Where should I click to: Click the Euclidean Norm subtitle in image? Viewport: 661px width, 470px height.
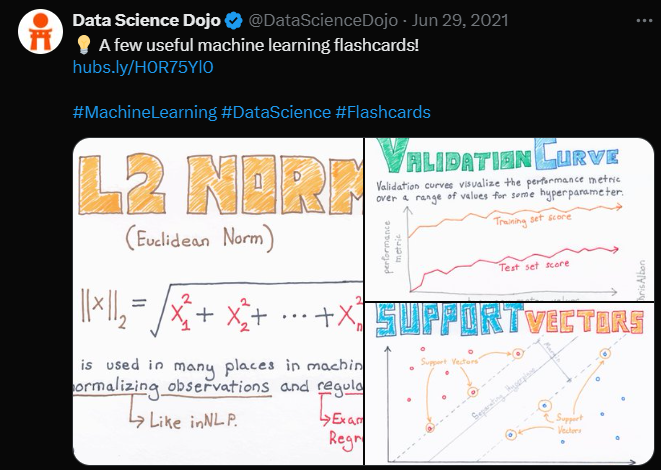(199, 239)
